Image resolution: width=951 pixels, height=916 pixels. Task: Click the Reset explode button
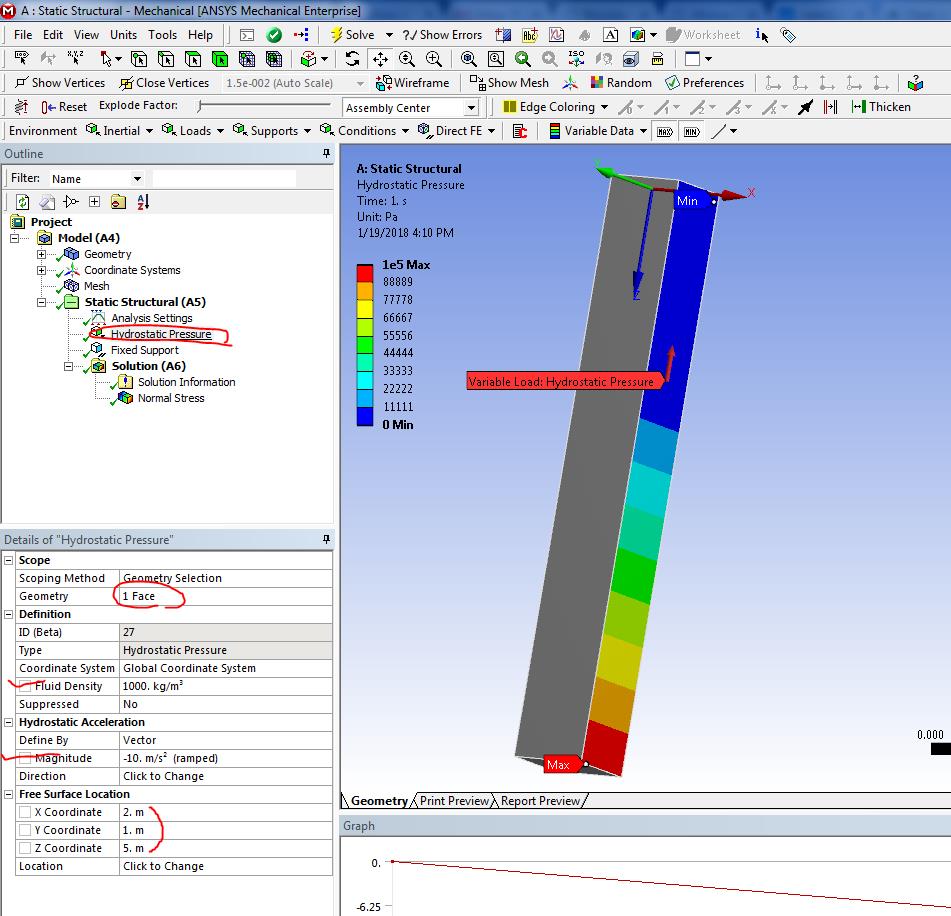coord(64,107)
